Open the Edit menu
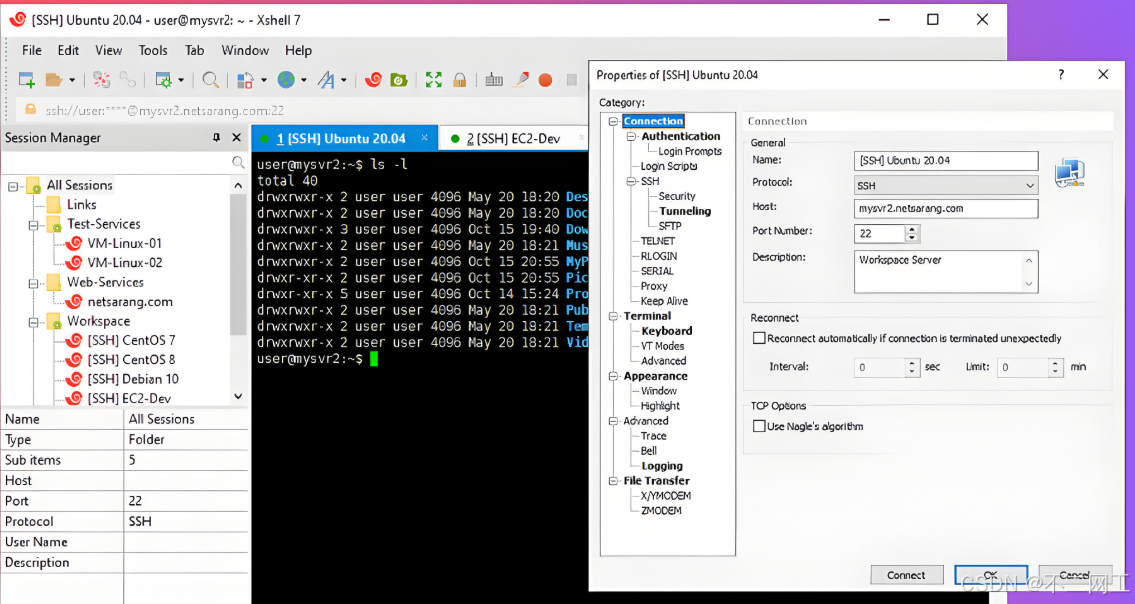1135x604 pixels. pyautogui.click(x=68, y=50)
